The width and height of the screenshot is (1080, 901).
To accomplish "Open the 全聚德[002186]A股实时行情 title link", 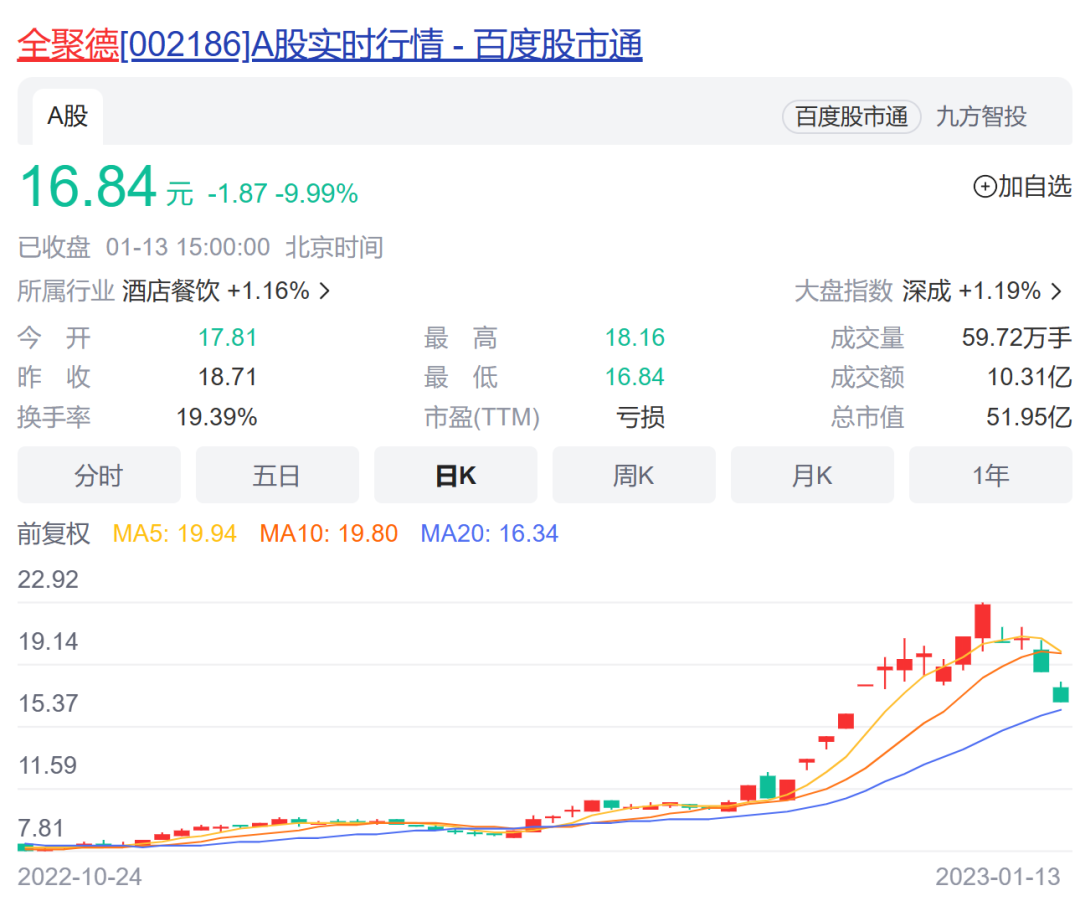I will pyautogui.click(x=329, y=44).
